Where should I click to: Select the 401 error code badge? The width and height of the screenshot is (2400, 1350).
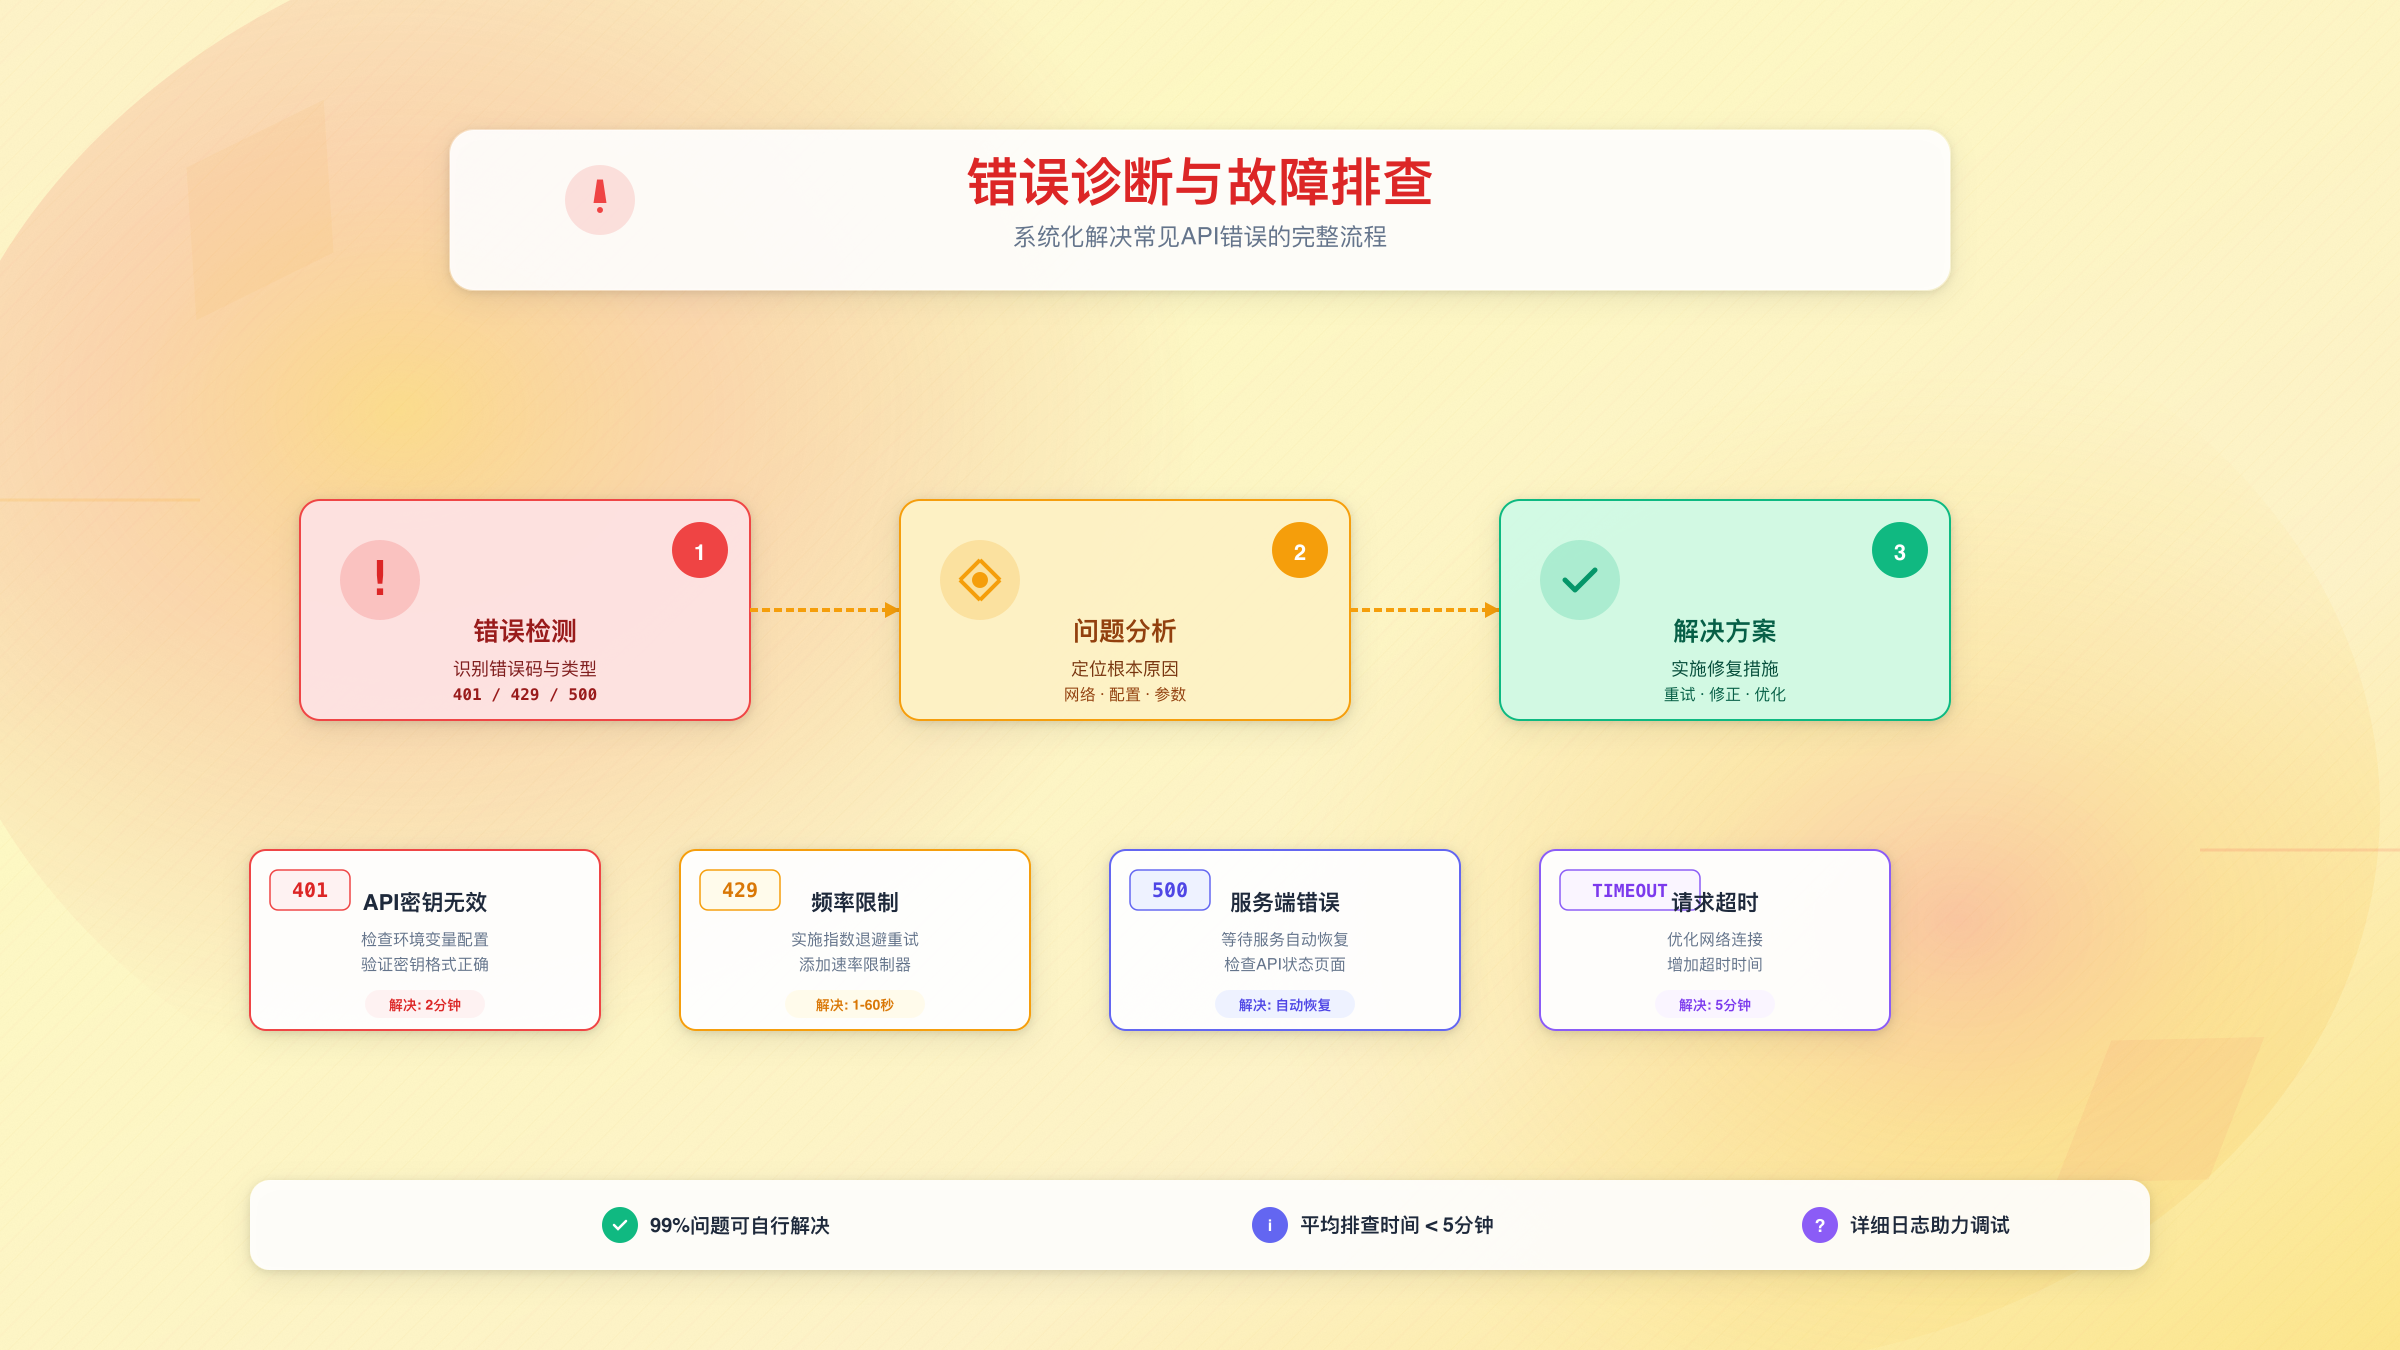coord(309,889)
